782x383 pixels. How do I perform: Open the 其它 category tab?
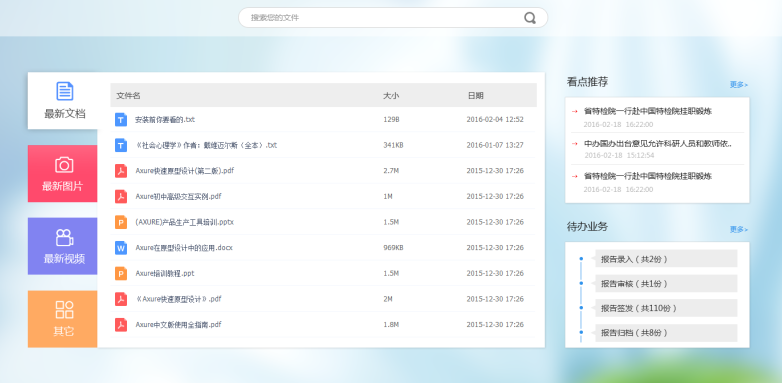click(x=63, y=319)
